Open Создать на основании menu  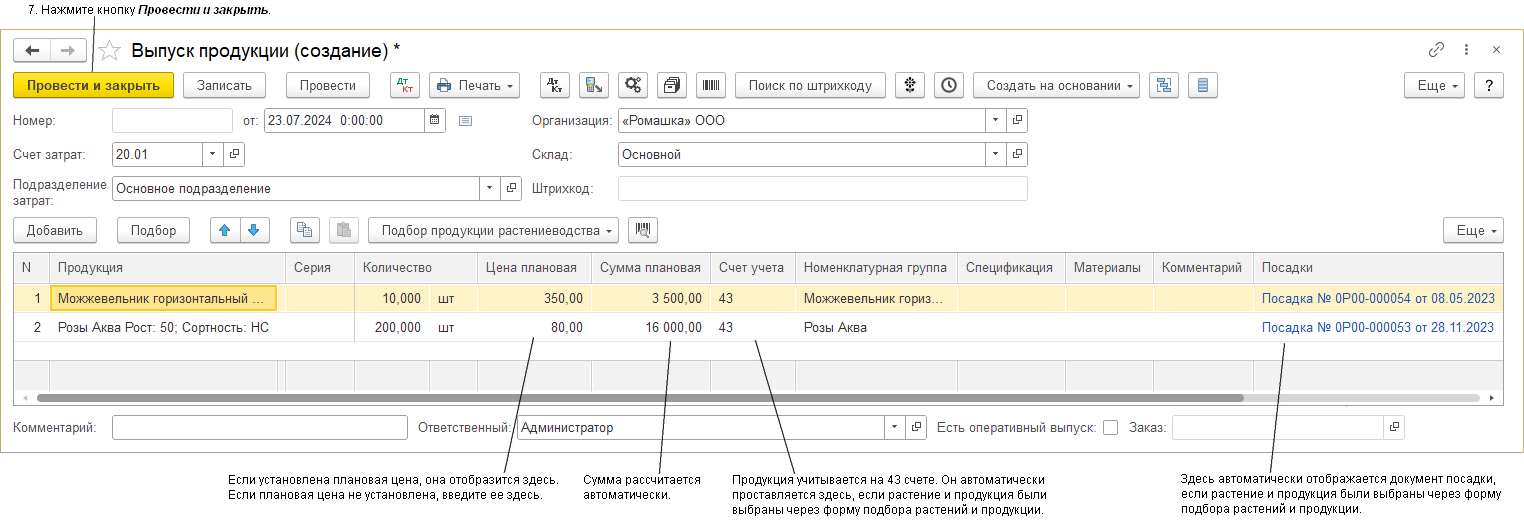click(x=1056, y=85)
